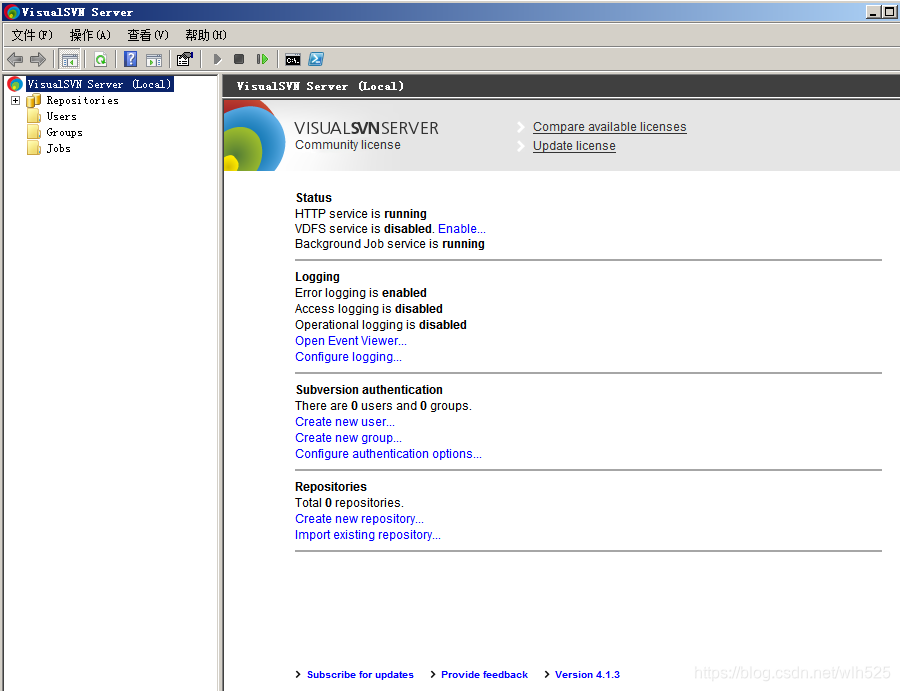Click 'Community license' text in header

coord(348,145)
